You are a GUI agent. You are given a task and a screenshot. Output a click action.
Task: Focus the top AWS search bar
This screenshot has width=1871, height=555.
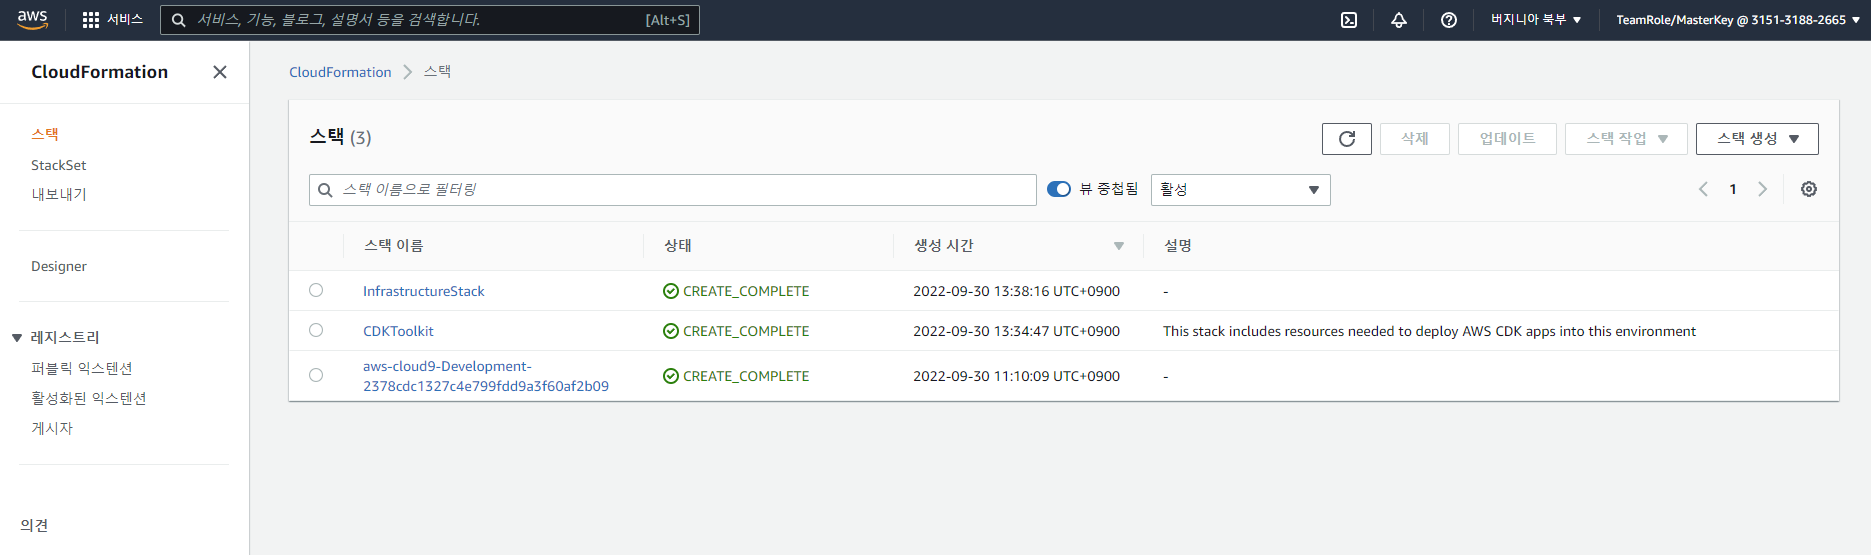pyautogui.click(x=430, y=20)
